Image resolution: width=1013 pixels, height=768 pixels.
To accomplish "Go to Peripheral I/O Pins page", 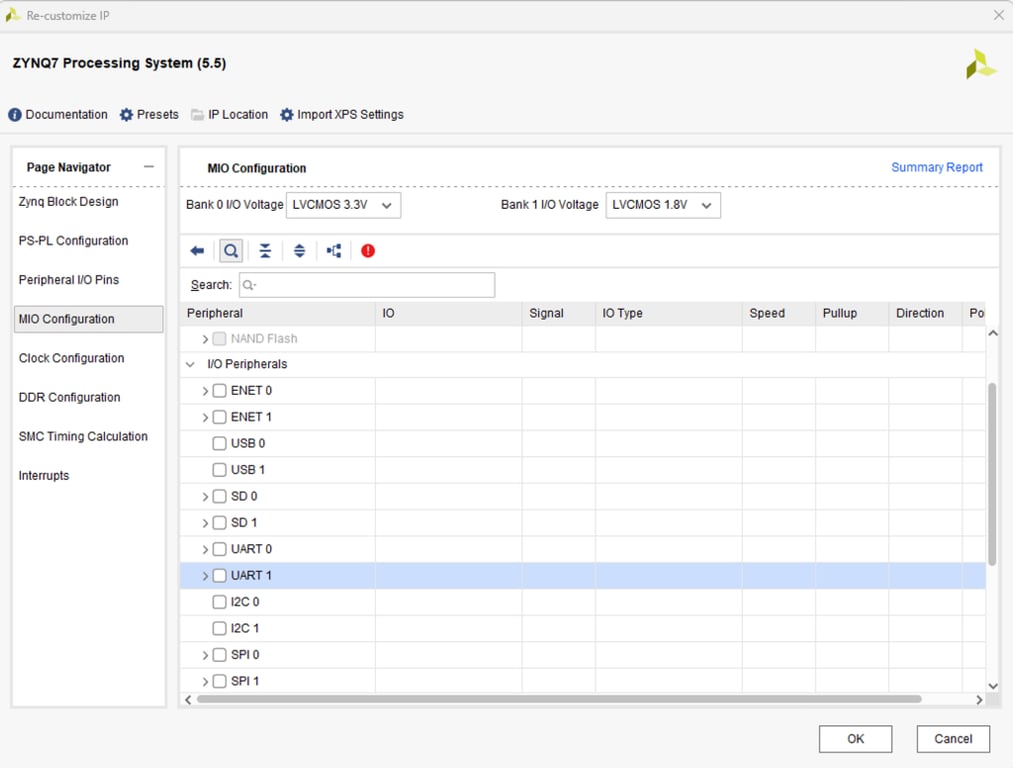I will [x=68, y=280].
